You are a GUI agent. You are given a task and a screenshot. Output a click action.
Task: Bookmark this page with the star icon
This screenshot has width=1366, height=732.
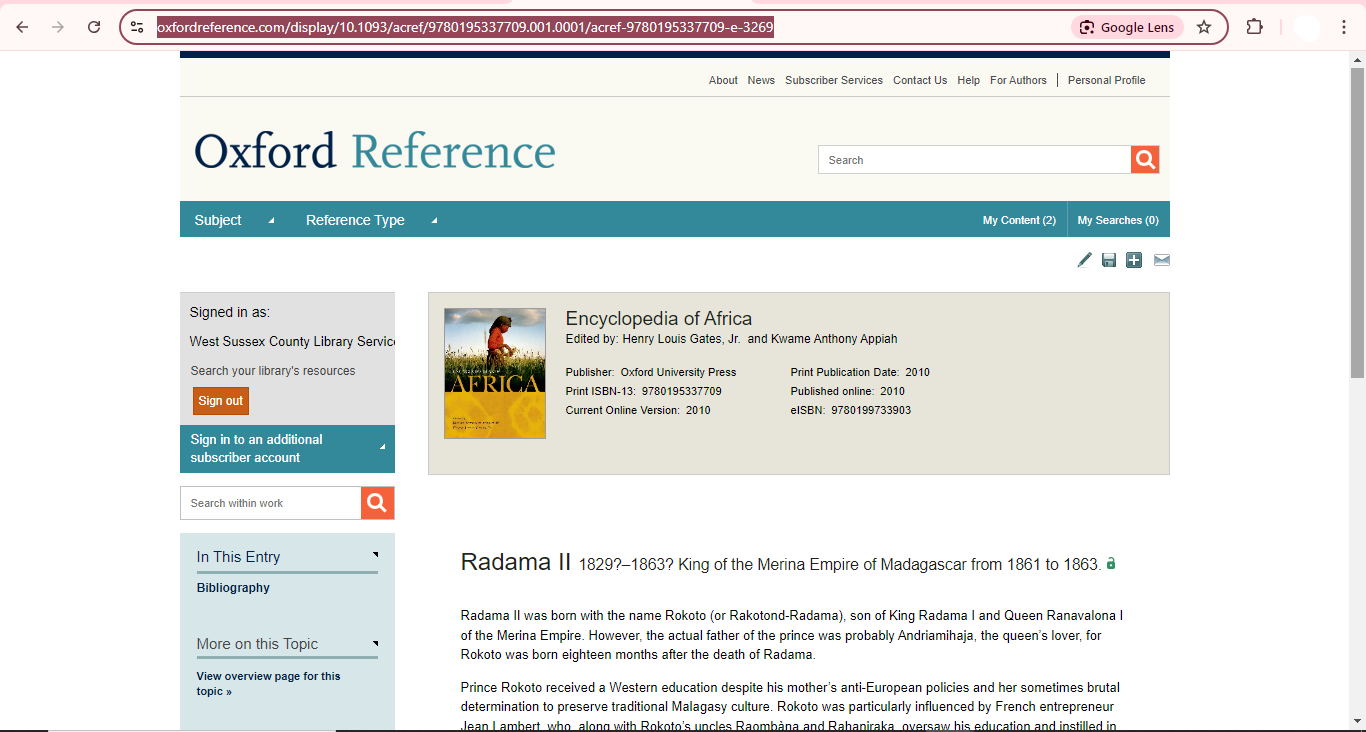click(x=1204, y=27)
